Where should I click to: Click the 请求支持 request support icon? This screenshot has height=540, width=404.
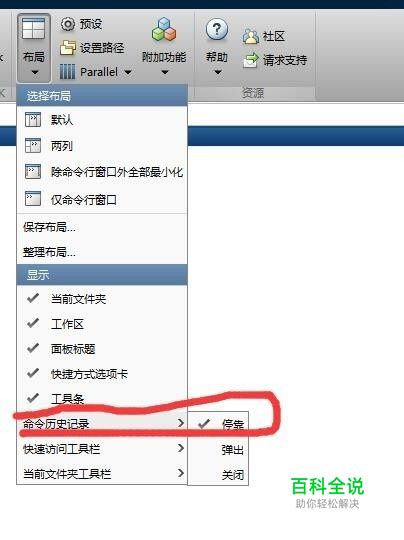tap(251, 60)
